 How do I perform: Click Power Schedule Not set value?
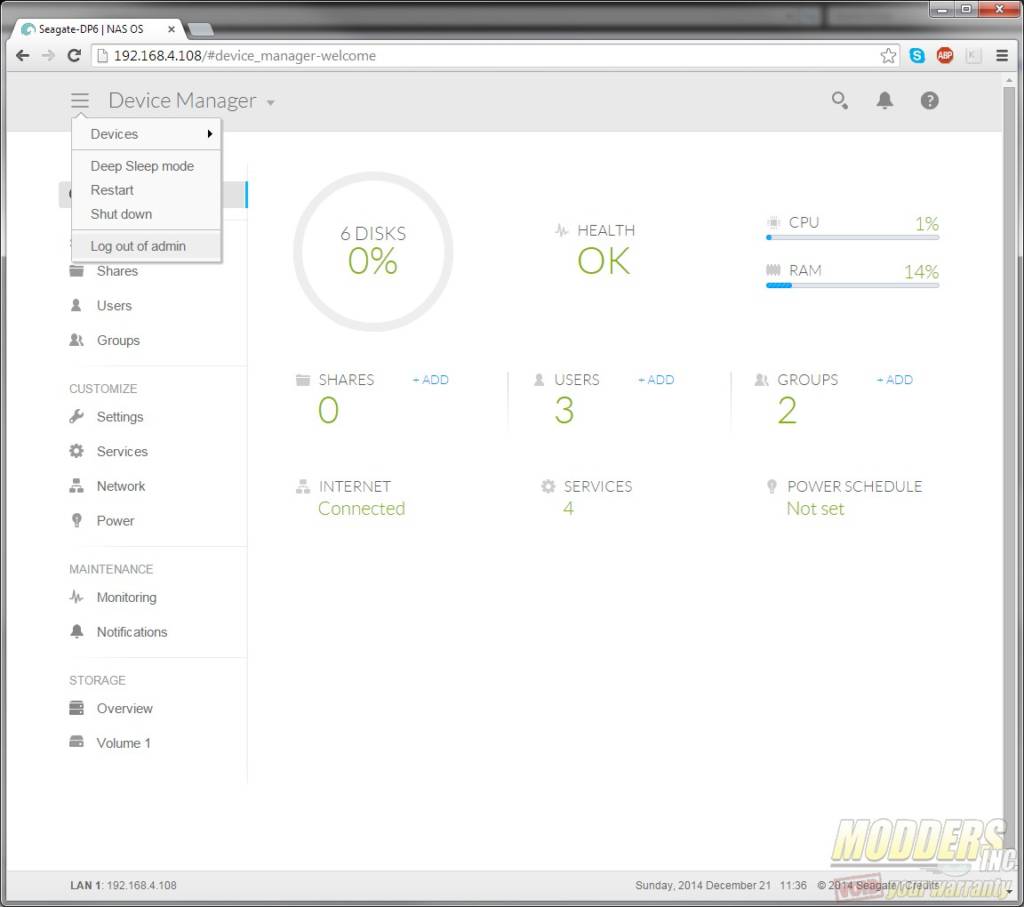click(815, 508)
